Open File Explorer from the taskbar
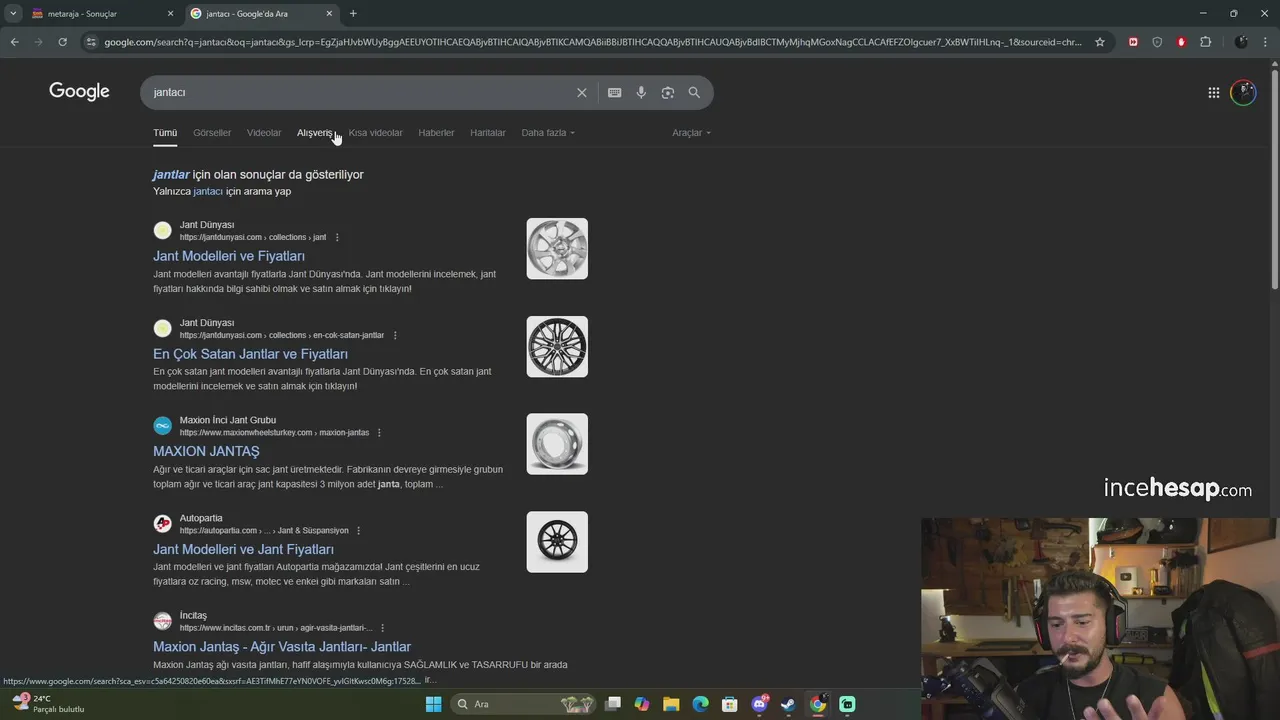 pyautogui.click(x=671, y=704)
